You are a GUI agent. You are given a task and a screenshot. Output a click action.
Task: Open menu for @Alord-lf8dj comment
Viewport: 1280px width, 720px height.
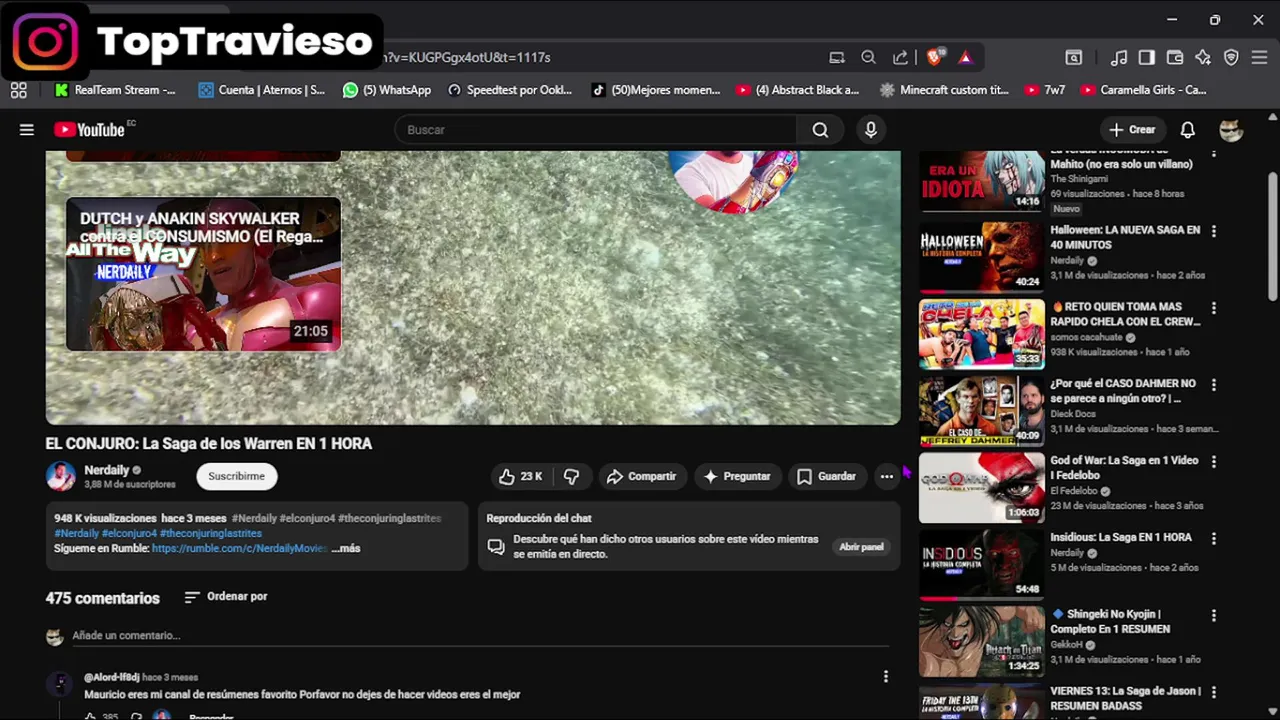point(885,677)
